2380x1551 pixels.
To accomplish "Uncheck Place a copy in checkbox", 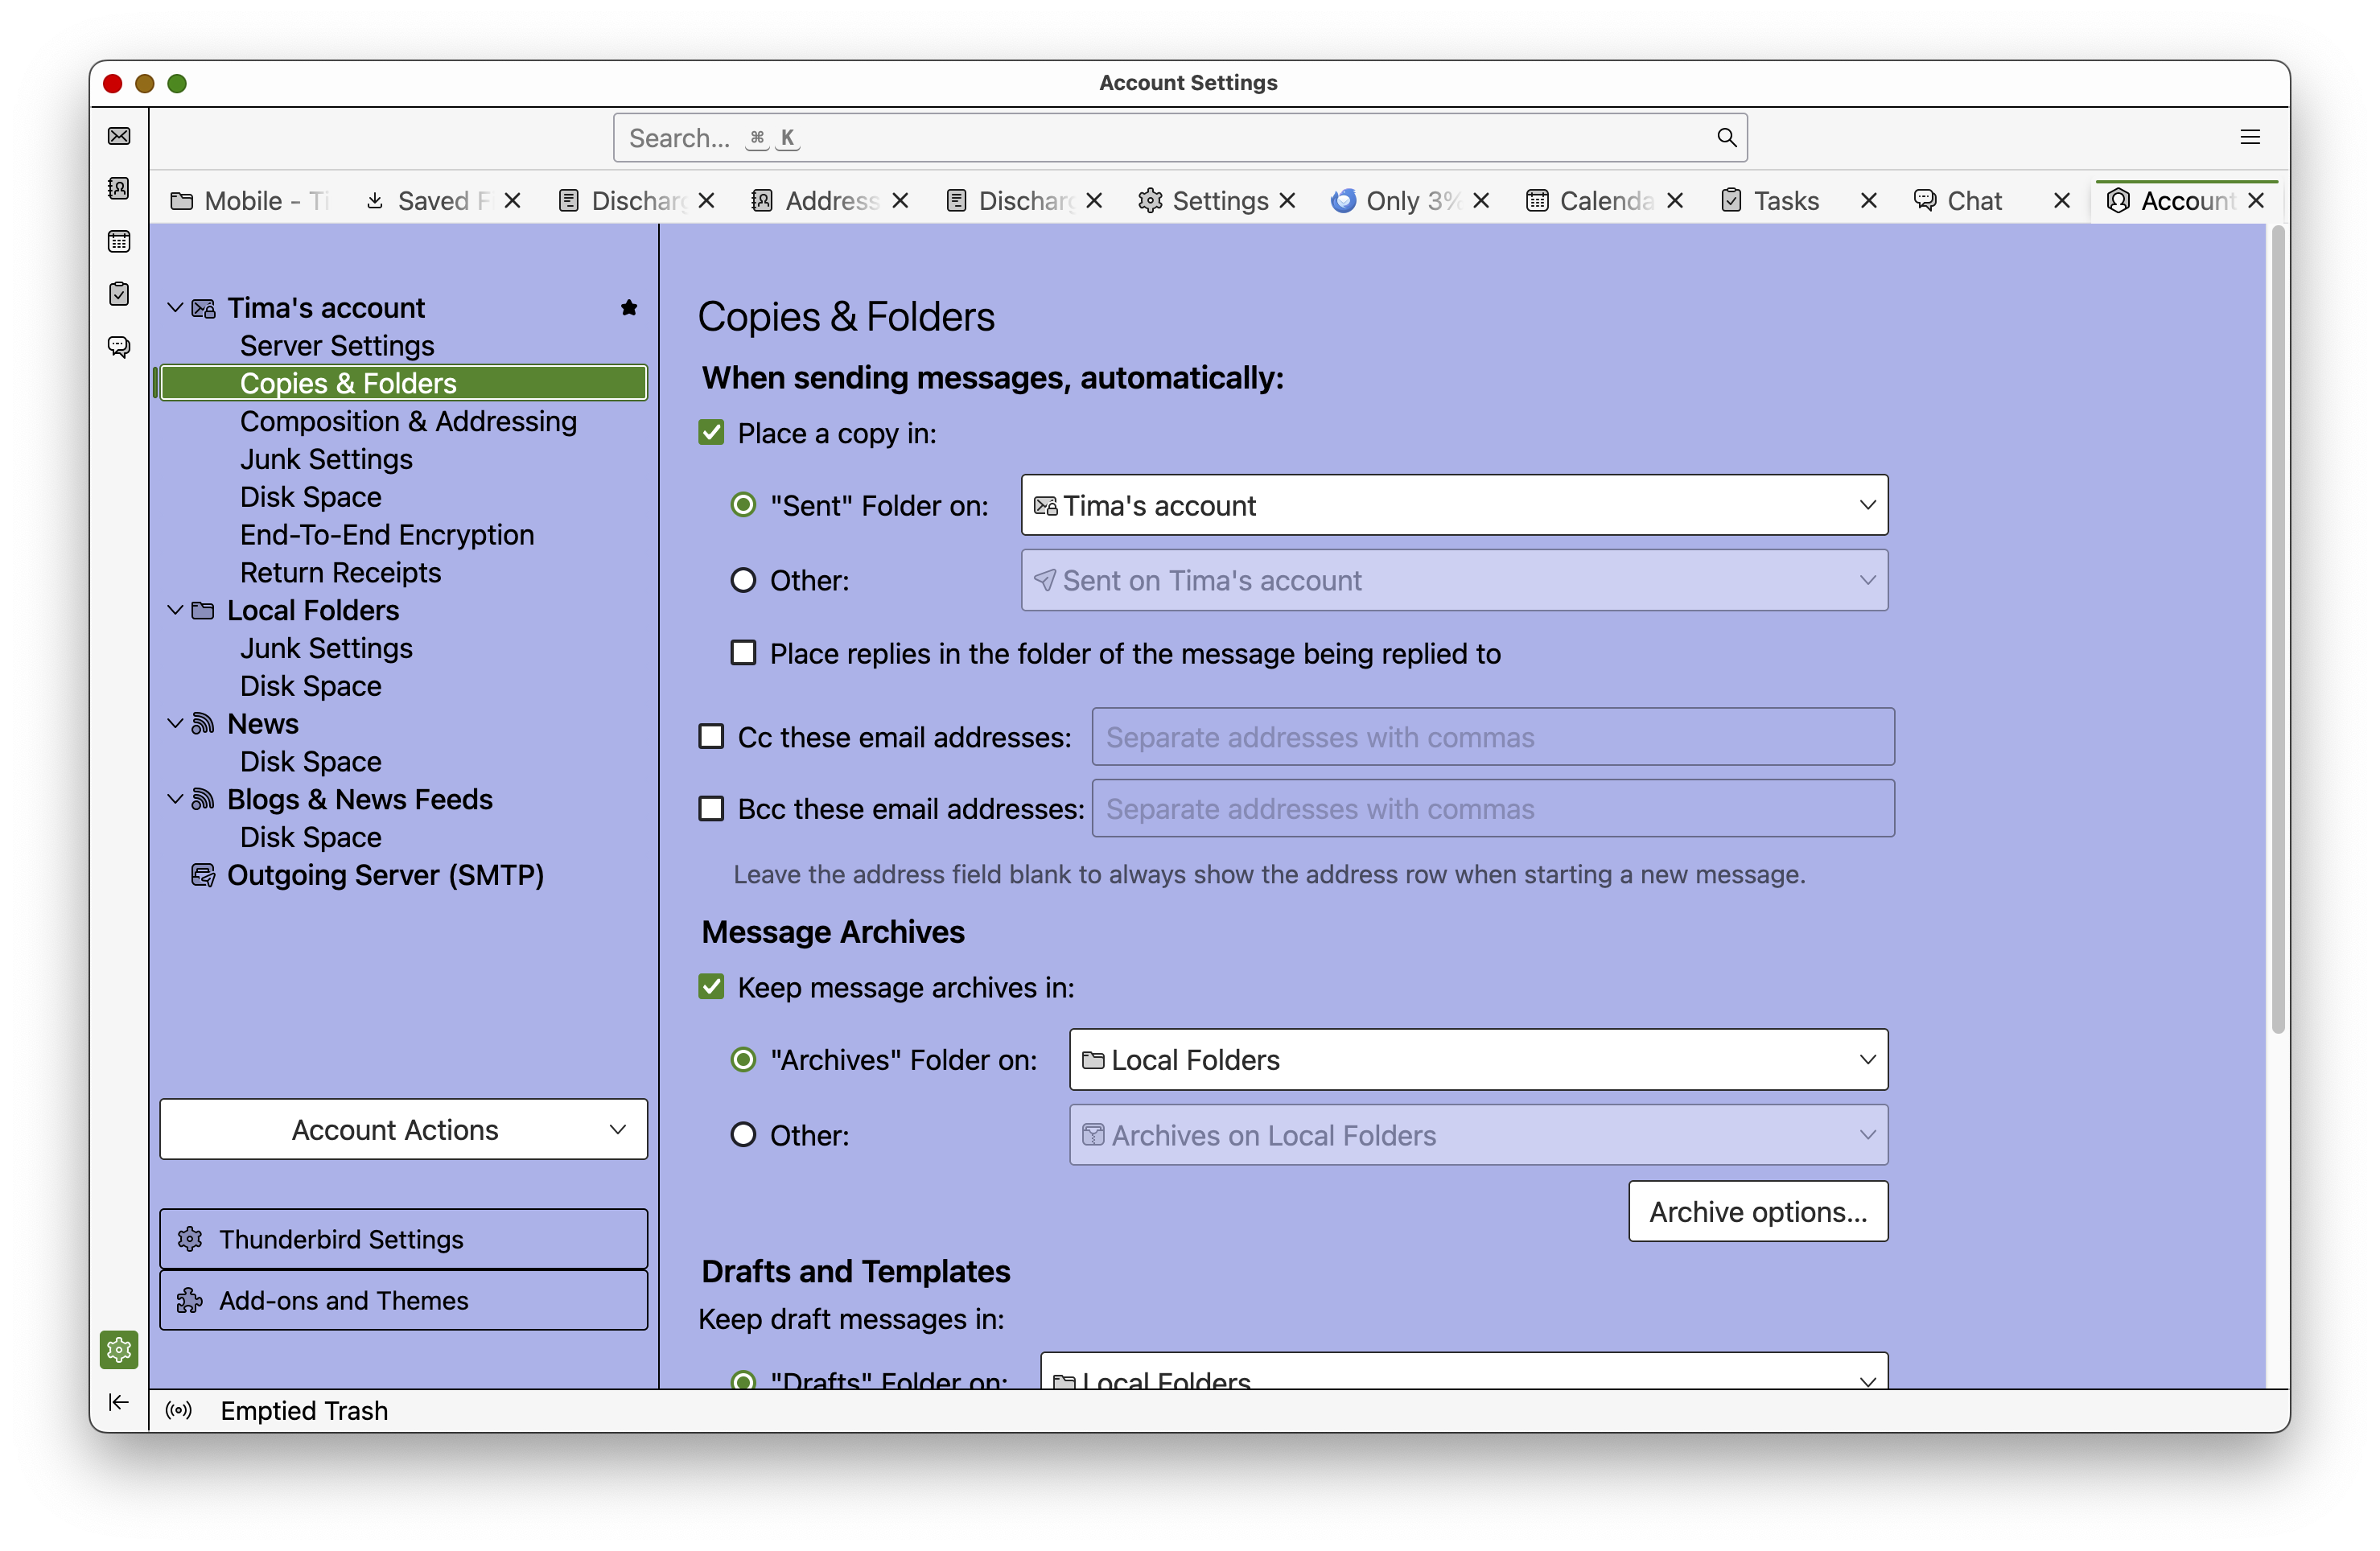I will coord(711,433).
